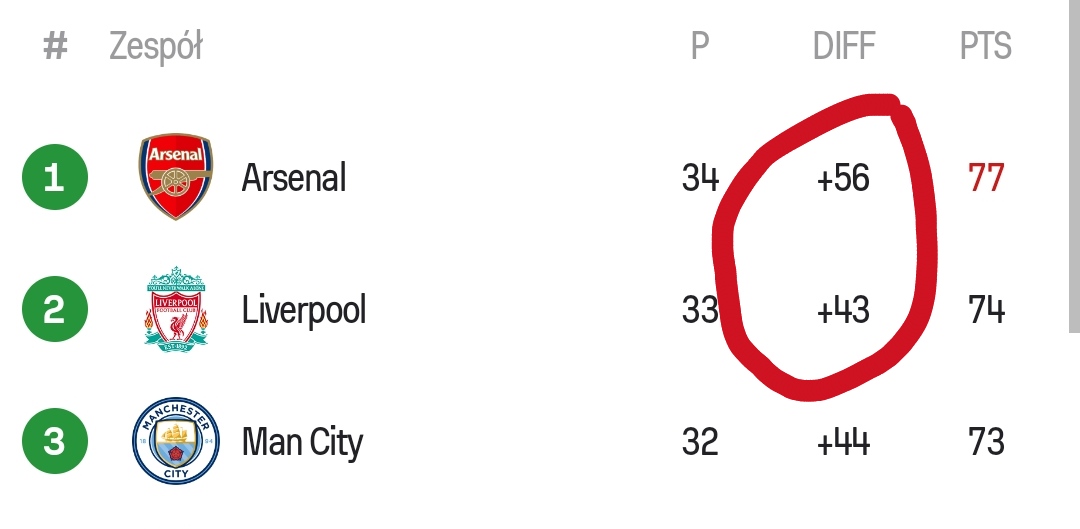The height and width of the screenshot is (529, 1080).
Task: Open the Man City team link
Action: coord(302,442)
